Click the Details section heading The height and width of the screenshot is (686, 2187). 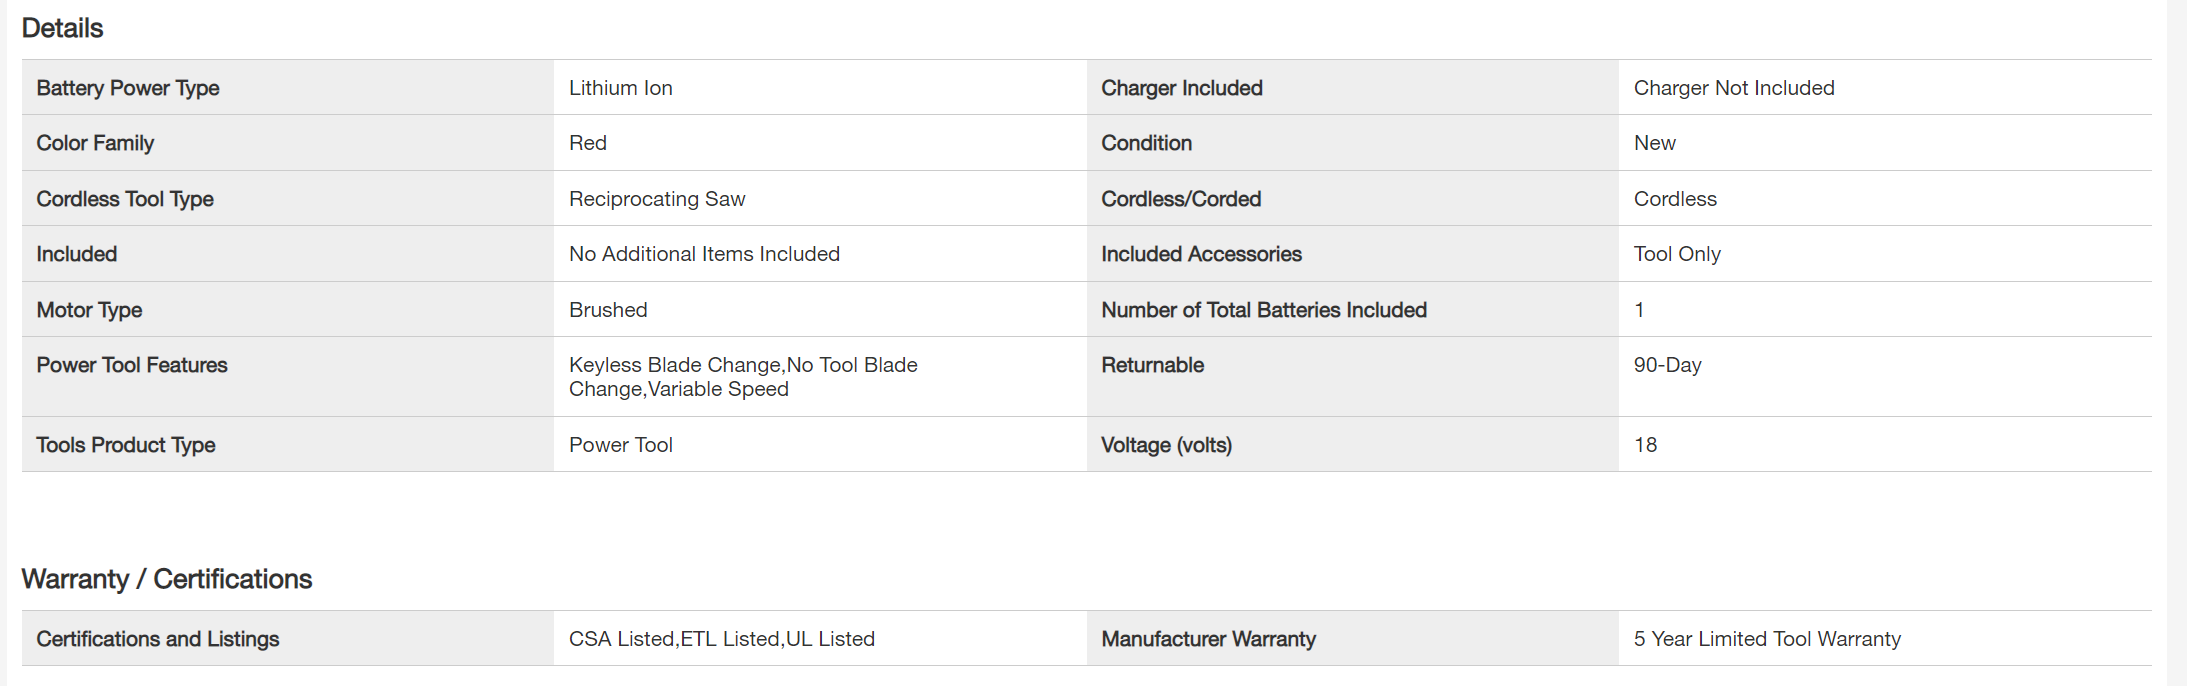62,28
